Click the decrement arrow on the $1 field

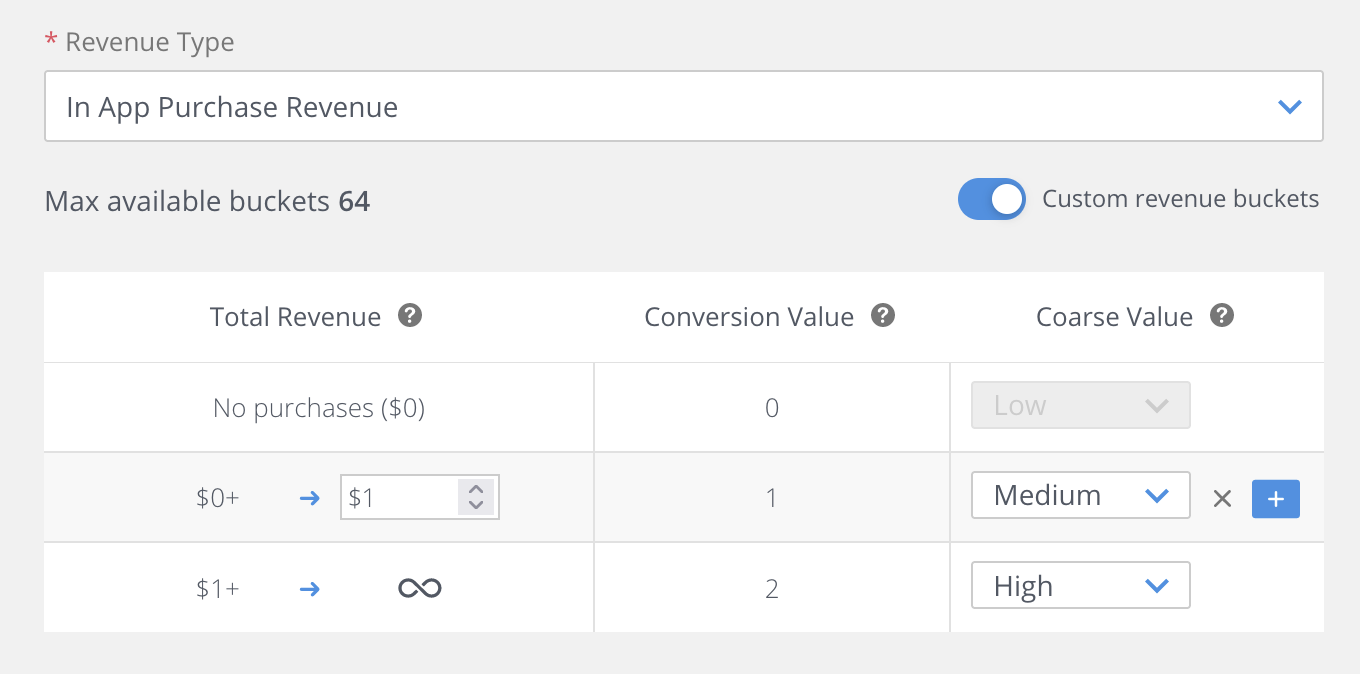coord(476,503)
